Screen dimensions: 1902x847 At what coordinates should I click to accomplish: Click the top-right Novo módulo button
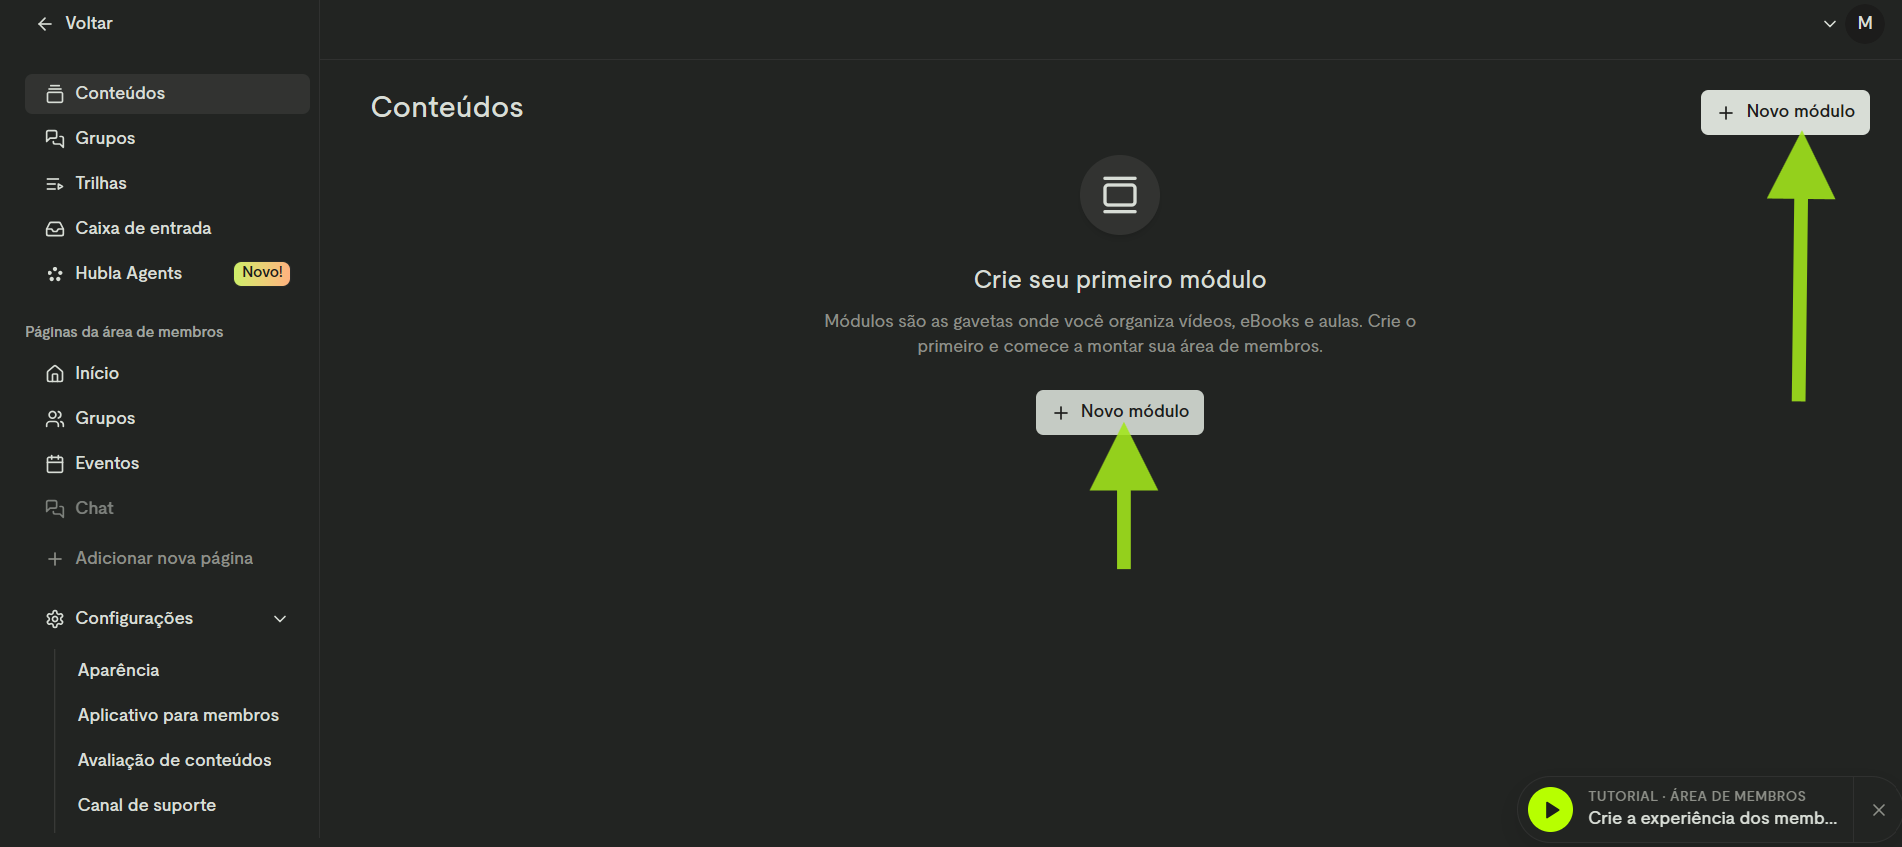click(x=1785, y=112)
